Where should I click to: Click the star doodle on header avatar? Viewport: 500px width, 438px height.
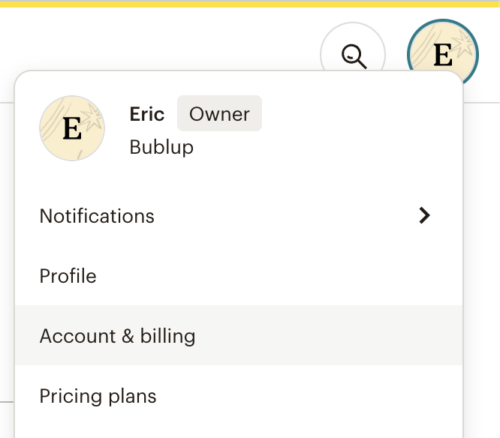(x=463, y=44)
